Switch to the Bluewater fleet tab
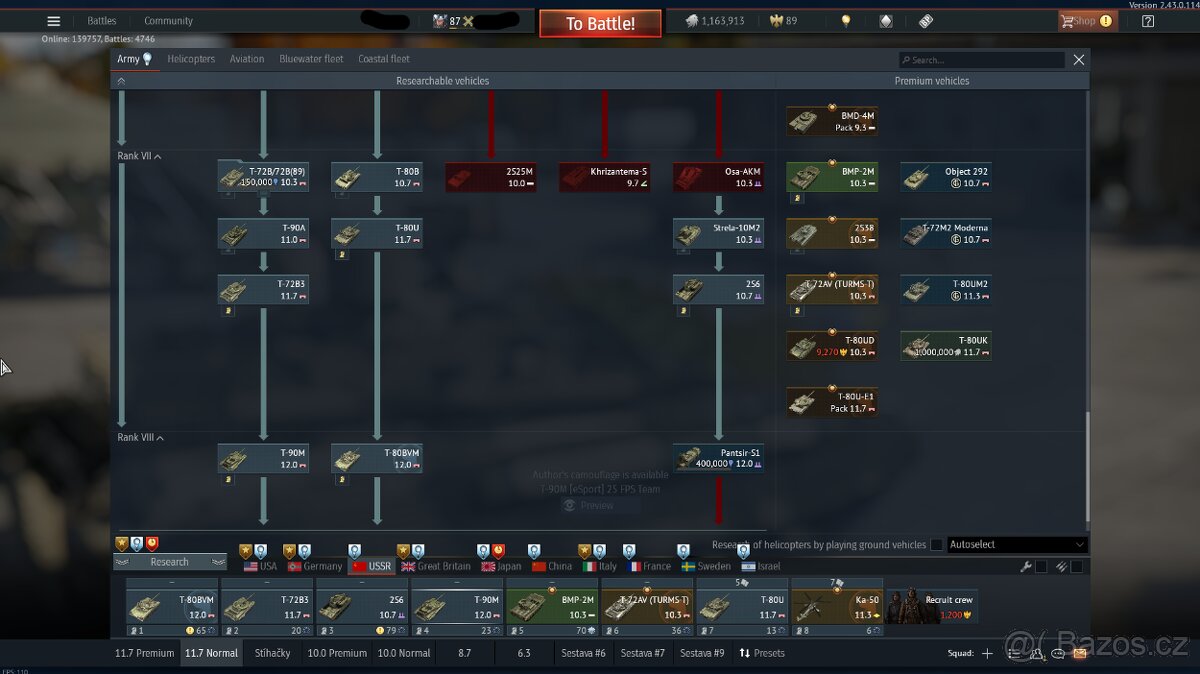Viewport: 1200px width, 674px height. [x=311, y=59]
